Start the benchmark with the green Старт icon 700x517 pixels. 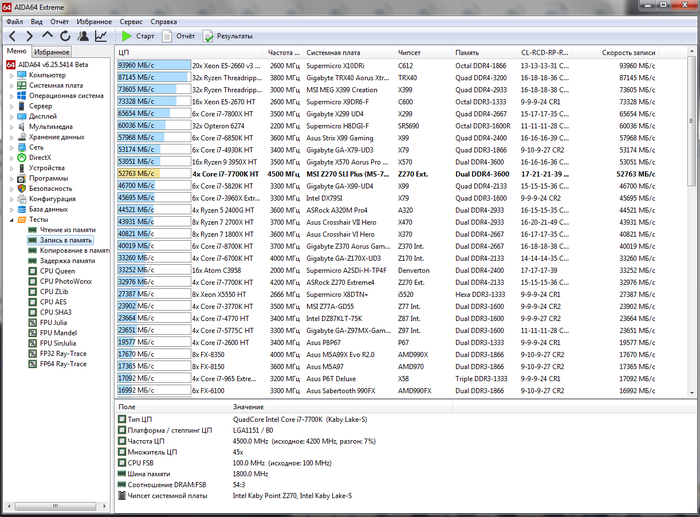(x=127, y=36)
